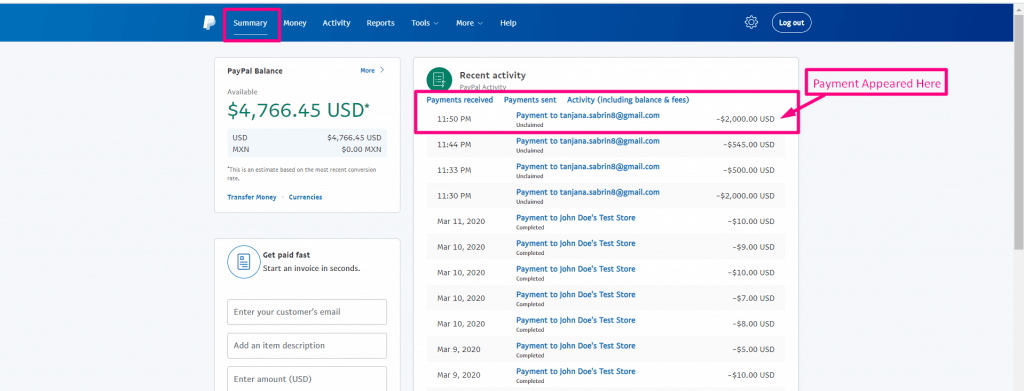
Task: Click the $4,766.45 USD available balance
Action: 298,111
